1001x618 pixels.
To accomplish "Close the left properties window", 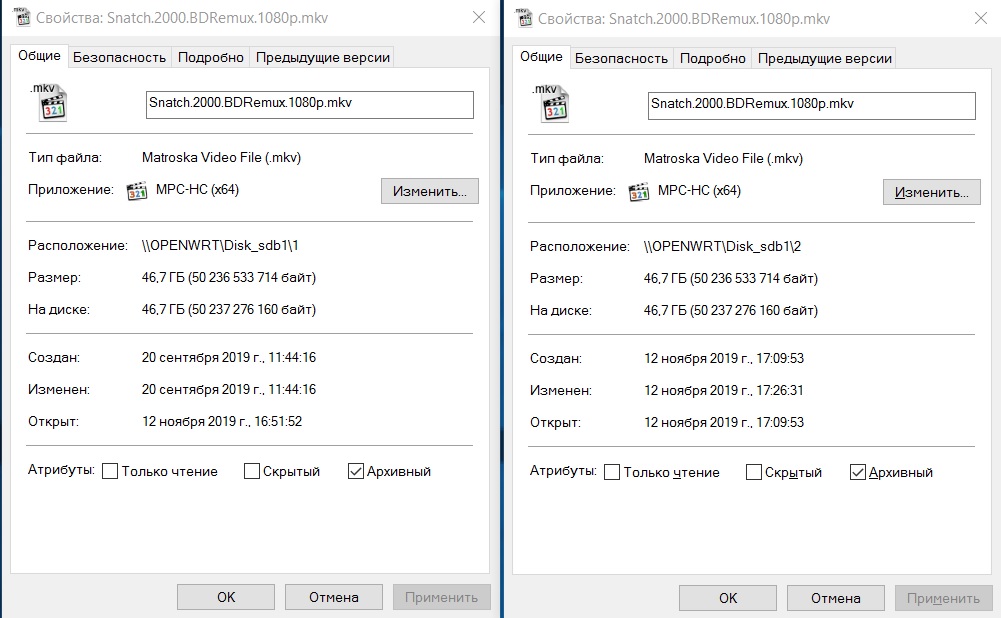I will click(x=479, y=17).
